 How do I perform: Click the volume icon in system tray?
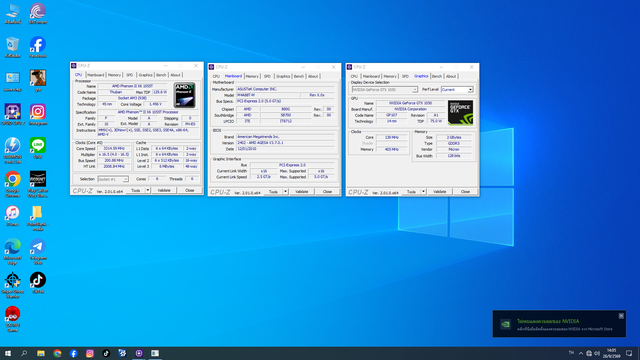[597, 353]
